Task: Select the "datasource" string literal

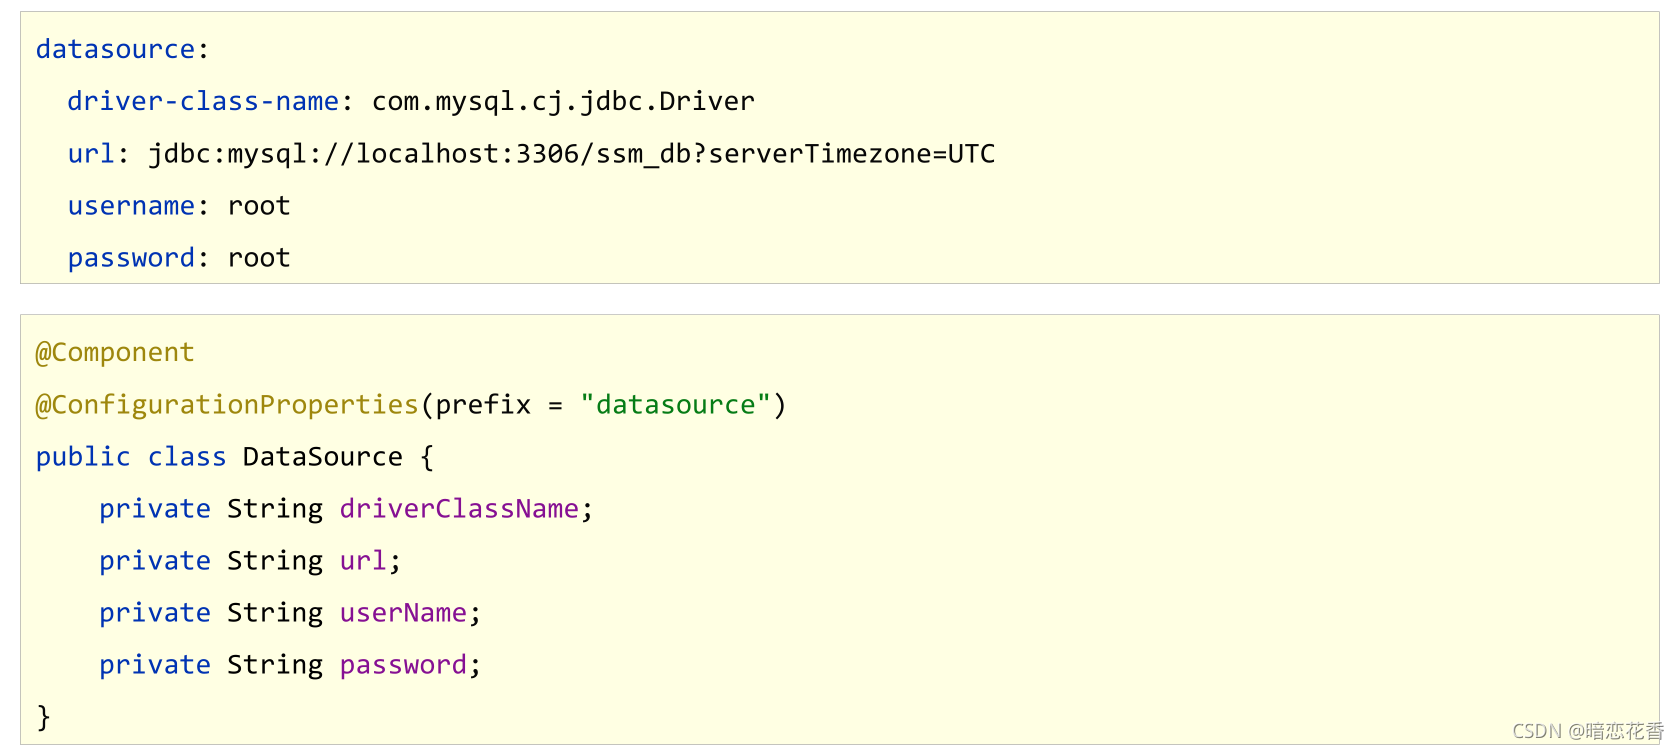Action: pyautogui.click(x=675, y=404)
